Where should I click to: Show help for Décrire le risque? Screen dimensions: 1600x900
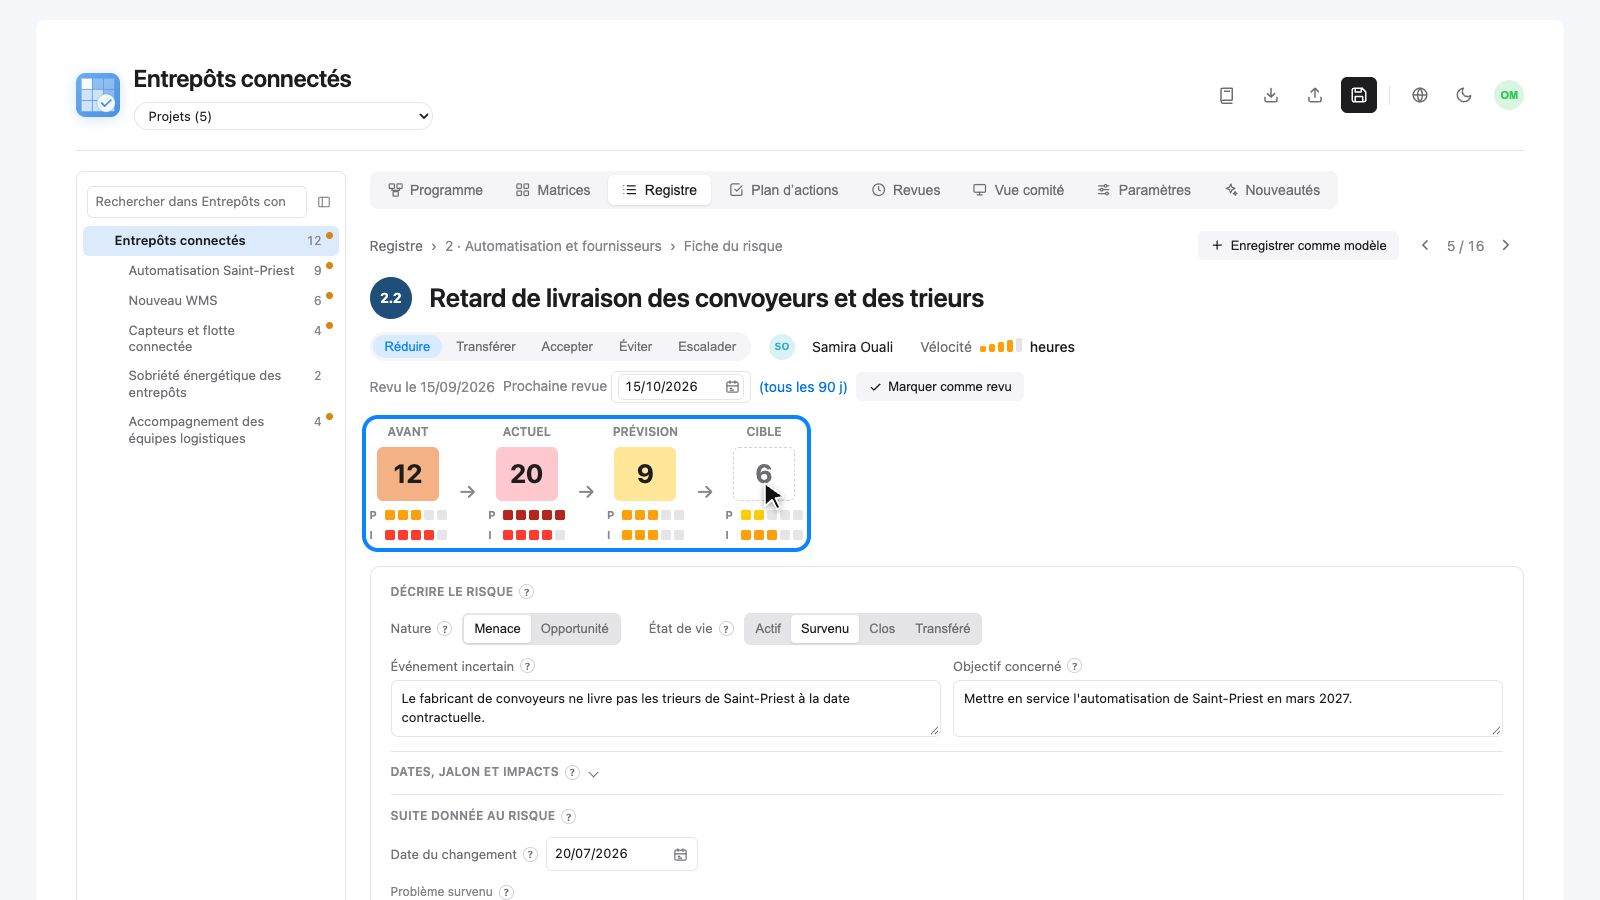[x=527, y=592]
